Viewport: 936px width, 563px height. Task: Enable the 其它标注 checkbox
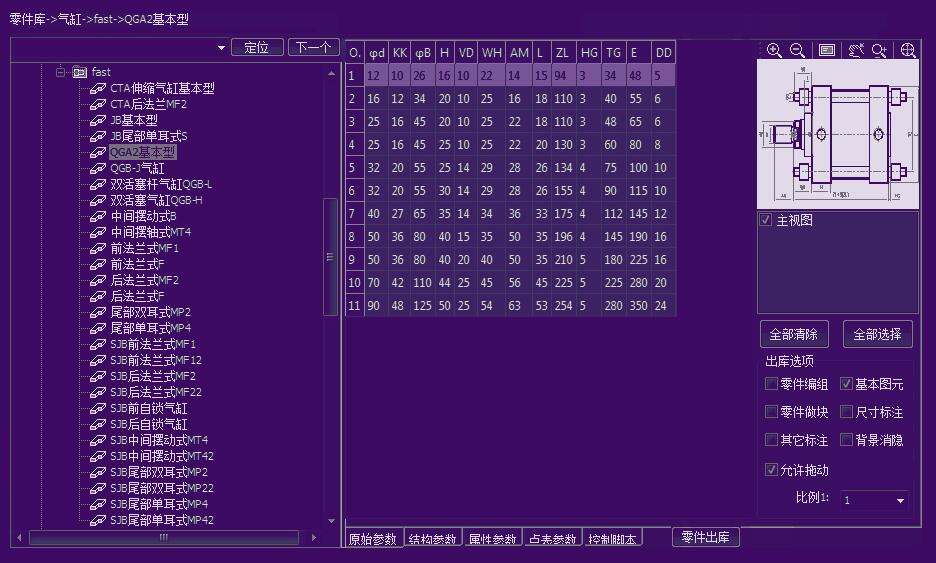click(x=771, y=440)
